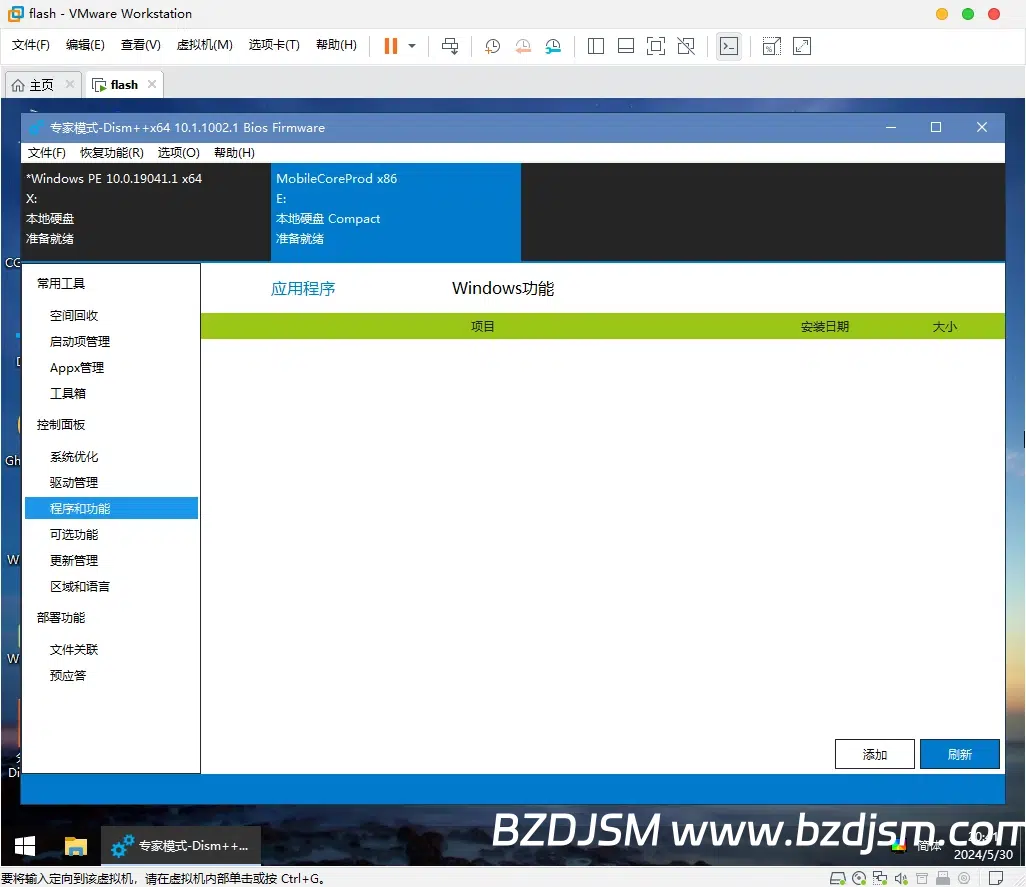1026x887 pixels.
Task: Open 启动项管理 in the sidebar
Action: tap(80, 341)
